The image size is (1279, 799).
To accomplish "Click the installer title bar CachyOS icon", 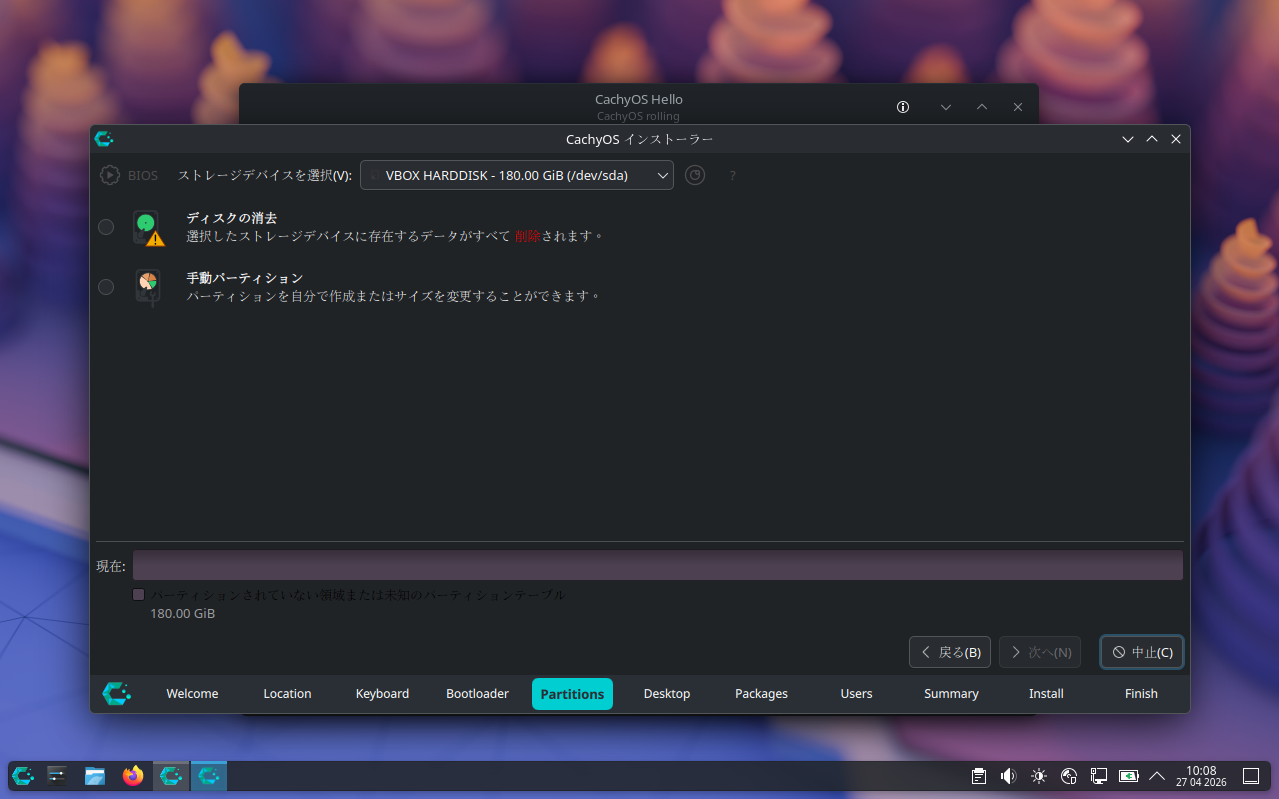I will coord(103,139).
